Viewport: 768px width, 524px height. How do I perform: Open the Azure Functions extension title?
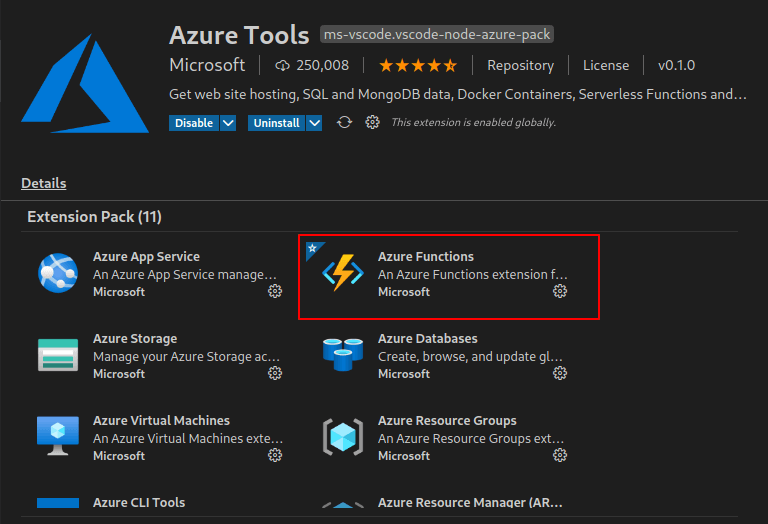pyautogui.click(x=426, y=256)
